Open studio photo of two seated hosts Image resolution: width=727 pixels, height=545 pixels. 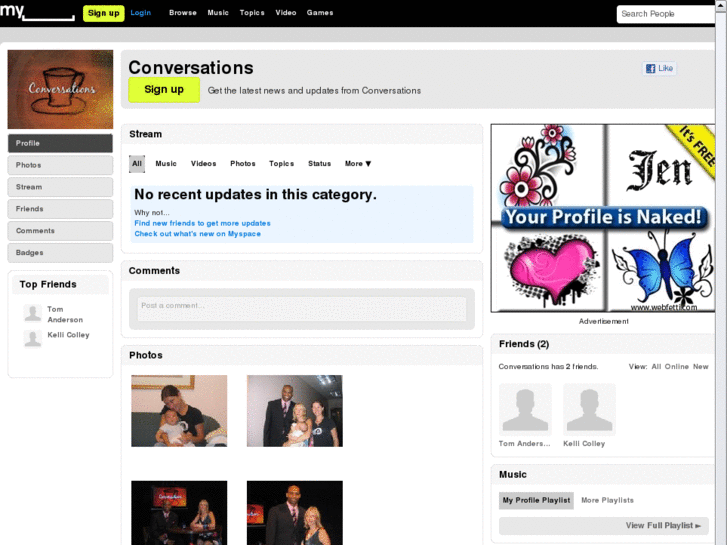coord(179,513)
